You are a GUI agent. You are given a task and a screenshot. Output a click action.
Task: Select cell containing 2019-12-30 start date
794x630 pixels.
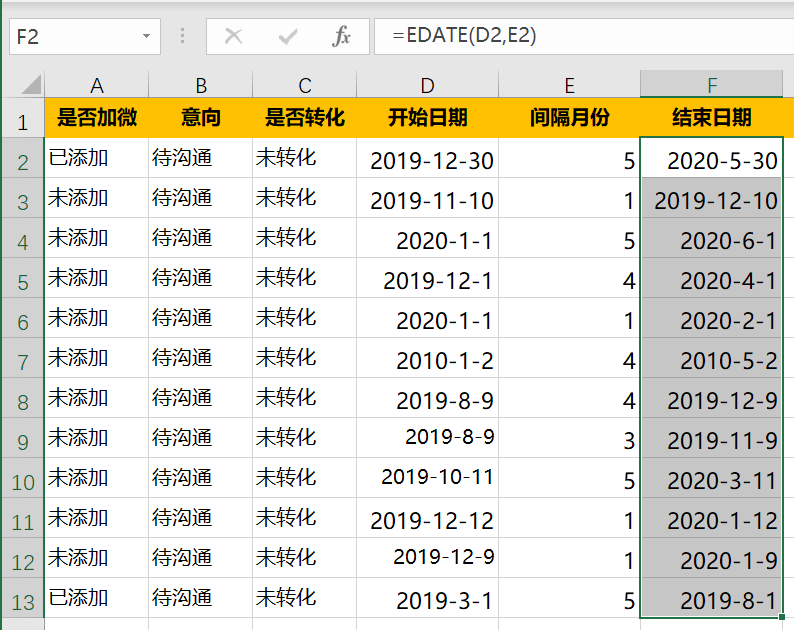427,160
